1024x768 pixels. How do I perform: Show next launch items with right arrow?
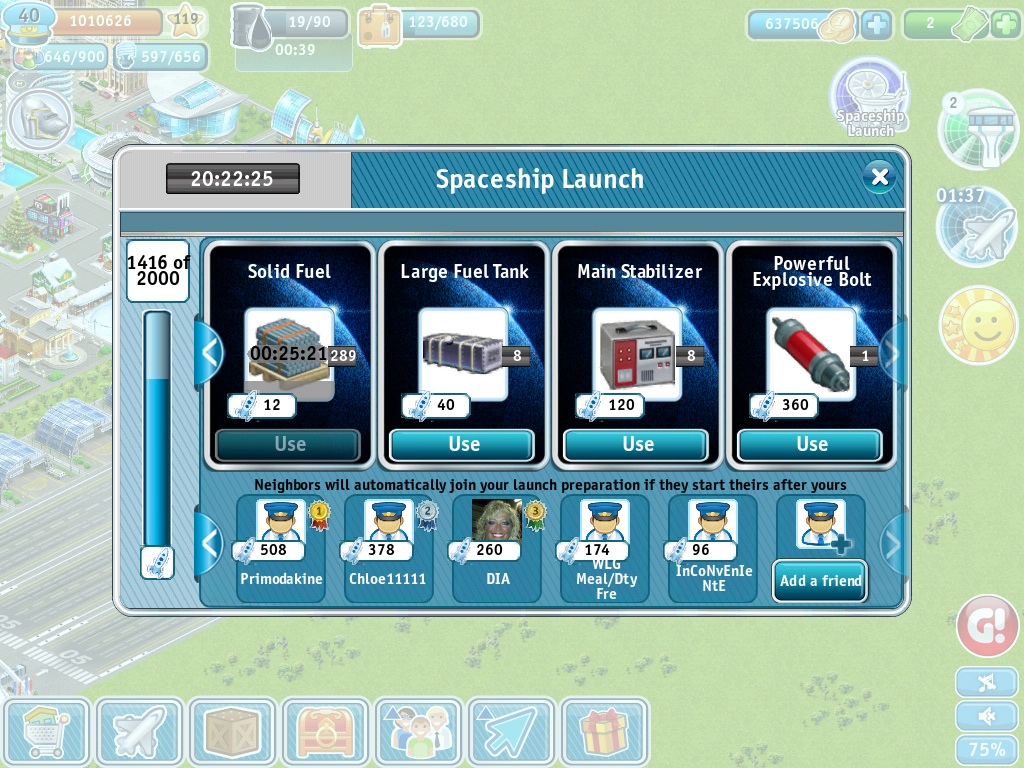[892, 353]
